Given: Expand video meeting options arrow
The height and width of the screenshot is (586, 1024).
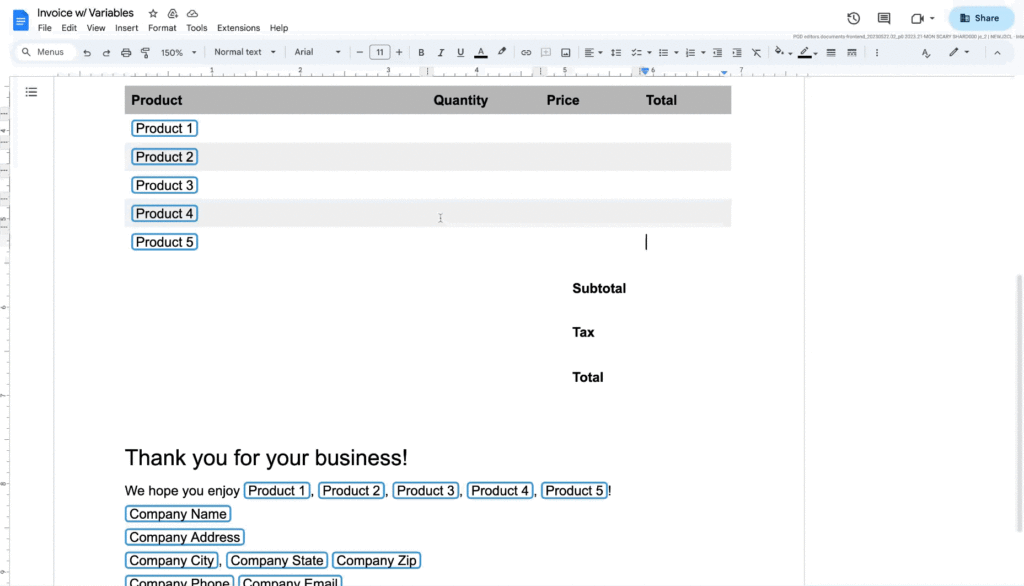Looking at the screenshot, I should click(932, 18).
